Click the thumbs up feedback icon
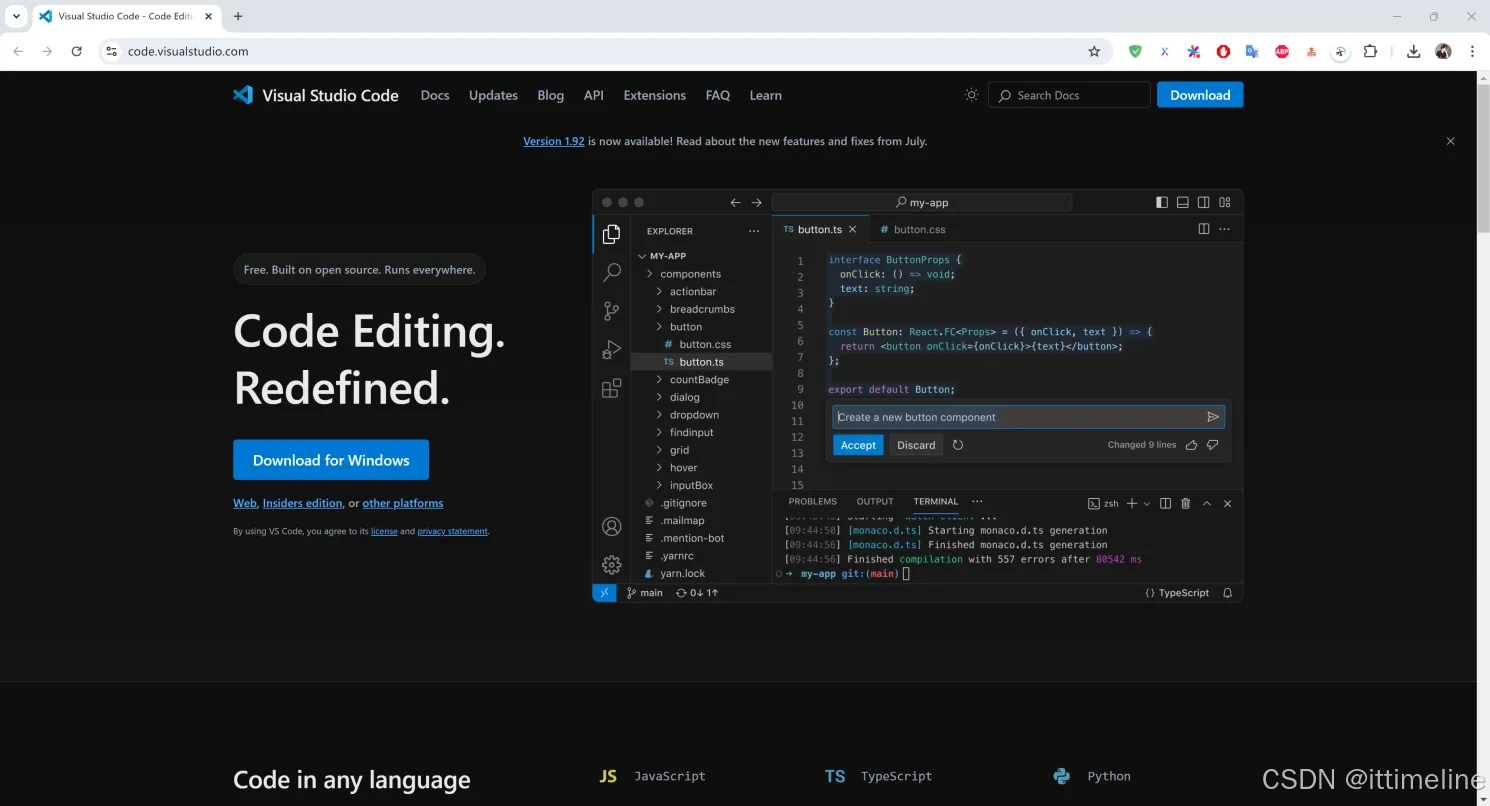This screenshot has width=1490, height=806. (x=1191, y=445)
